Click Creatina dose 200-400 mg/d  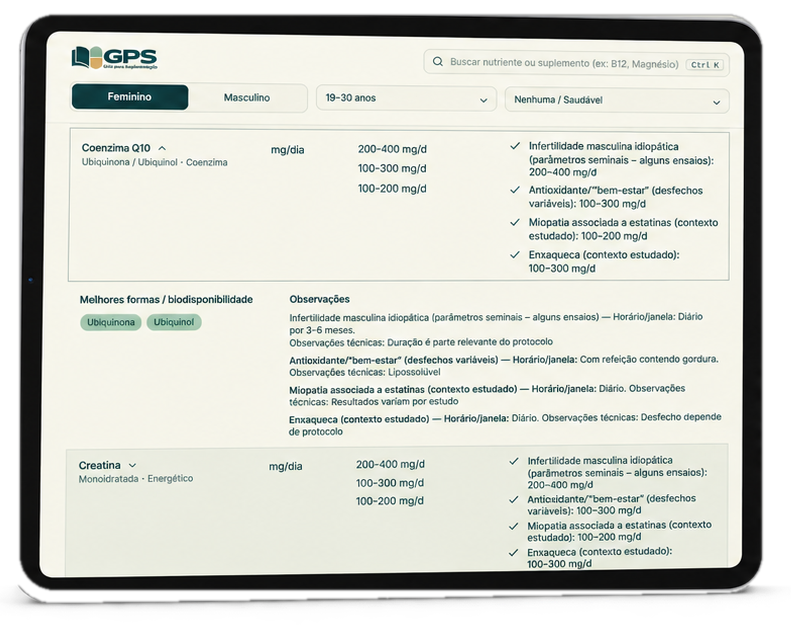(390, 464)
